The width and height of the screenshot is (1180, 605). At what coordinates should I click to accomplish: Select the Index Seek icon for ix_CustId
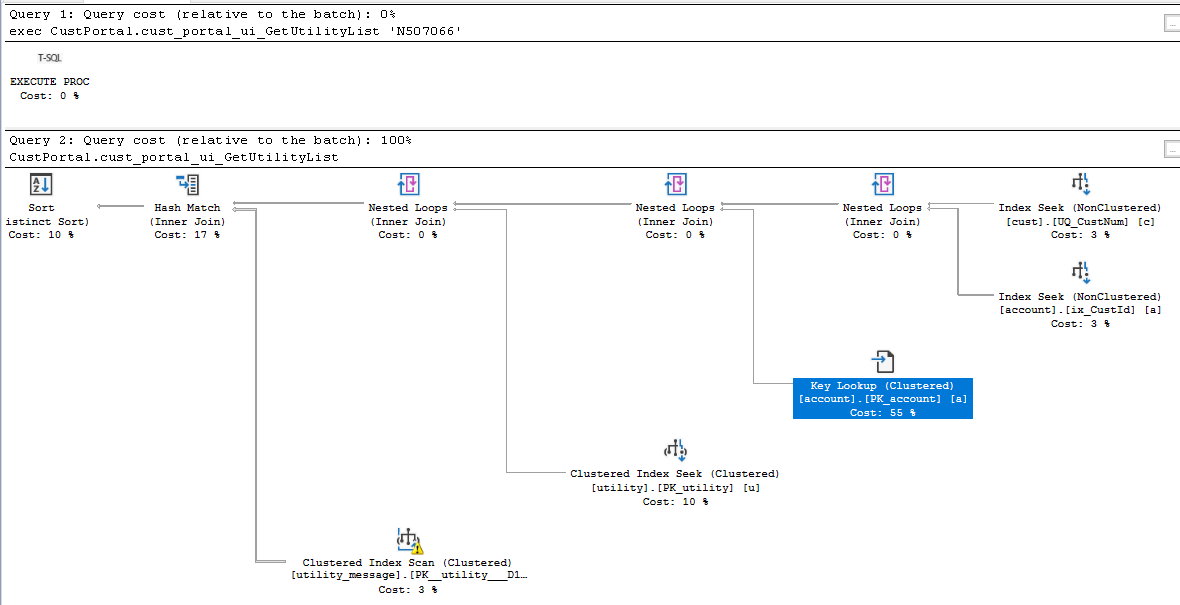[1081, 272]
